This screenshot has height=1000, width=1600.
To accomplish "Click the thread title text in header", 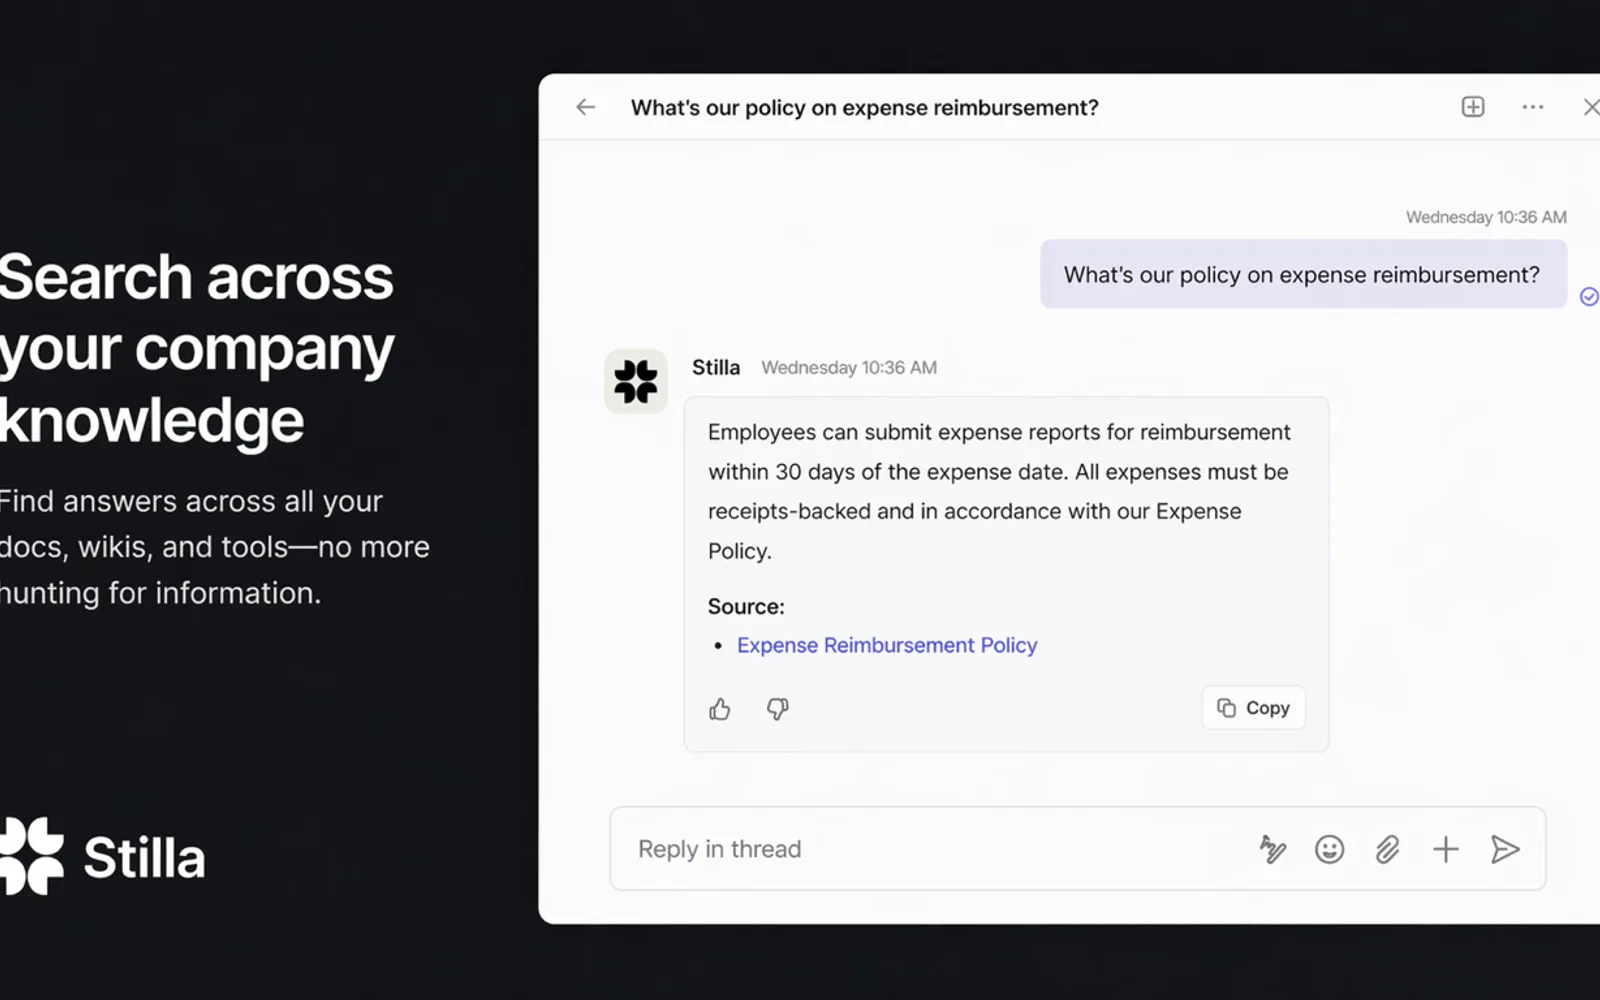I will click(864, 107).
